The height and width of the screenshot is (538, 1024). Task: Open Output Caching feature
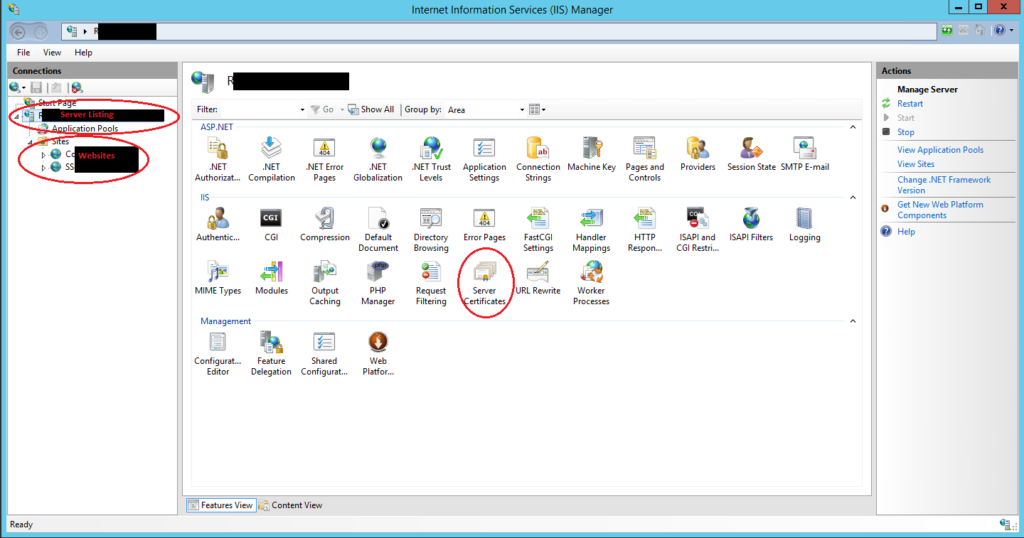(x=325, y=283)
